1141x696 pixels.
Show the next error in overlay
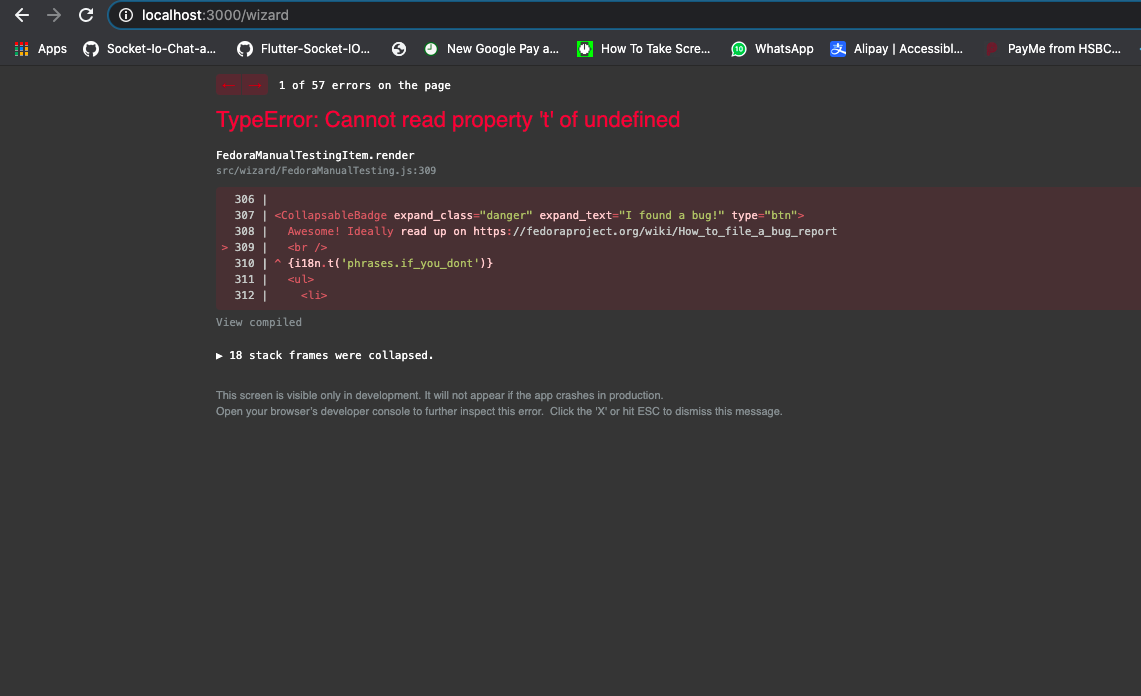click(x=255, y=85)
